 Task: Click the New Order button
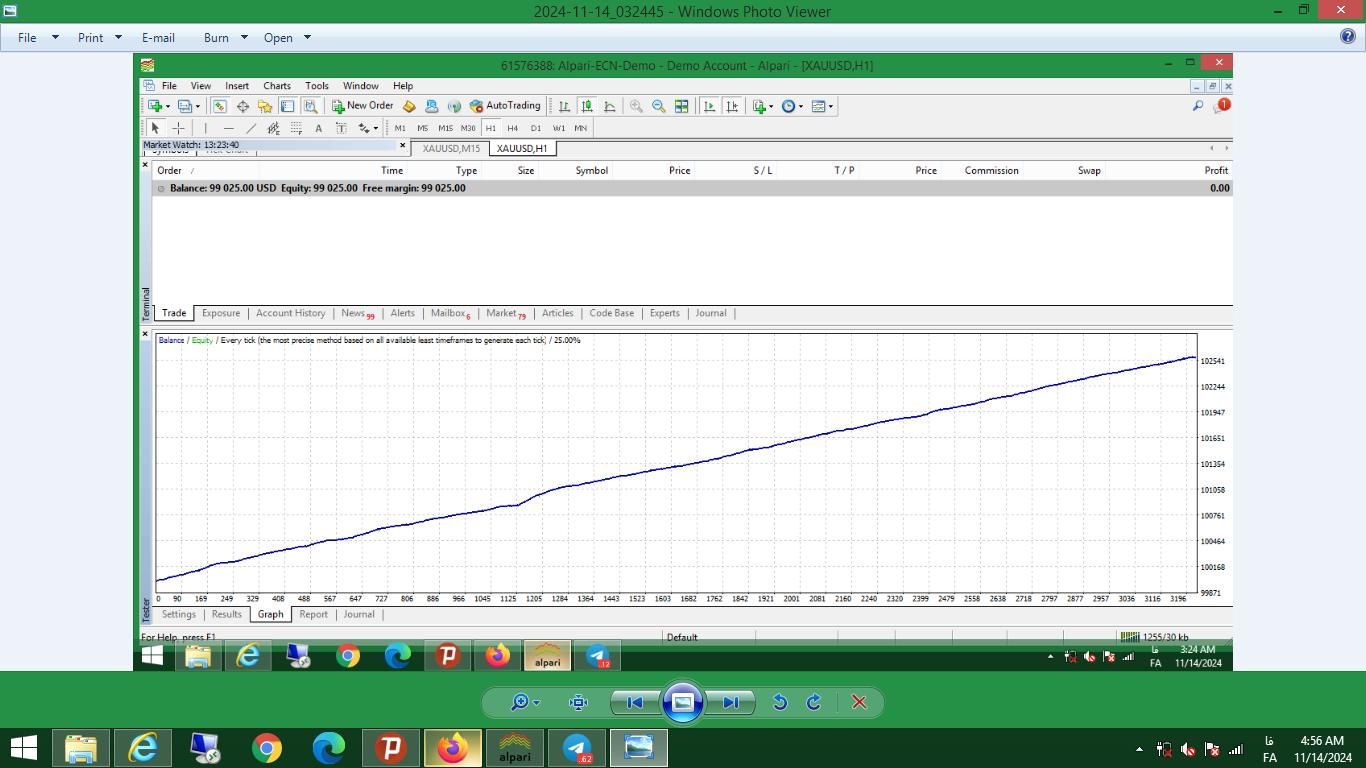362,106
